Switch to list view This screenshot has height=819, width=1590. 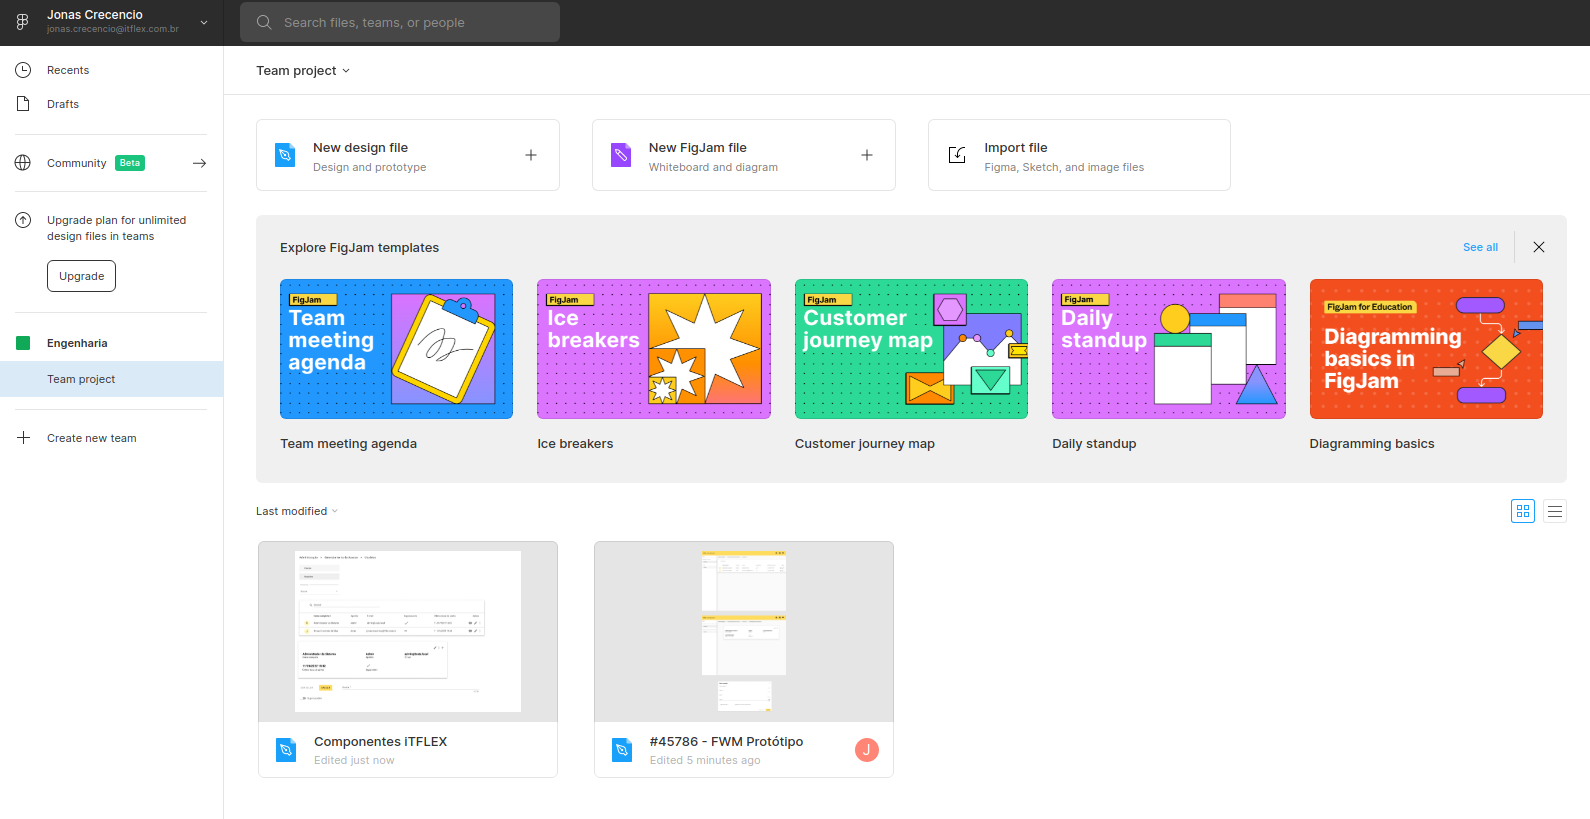[x=1555, y=511]
